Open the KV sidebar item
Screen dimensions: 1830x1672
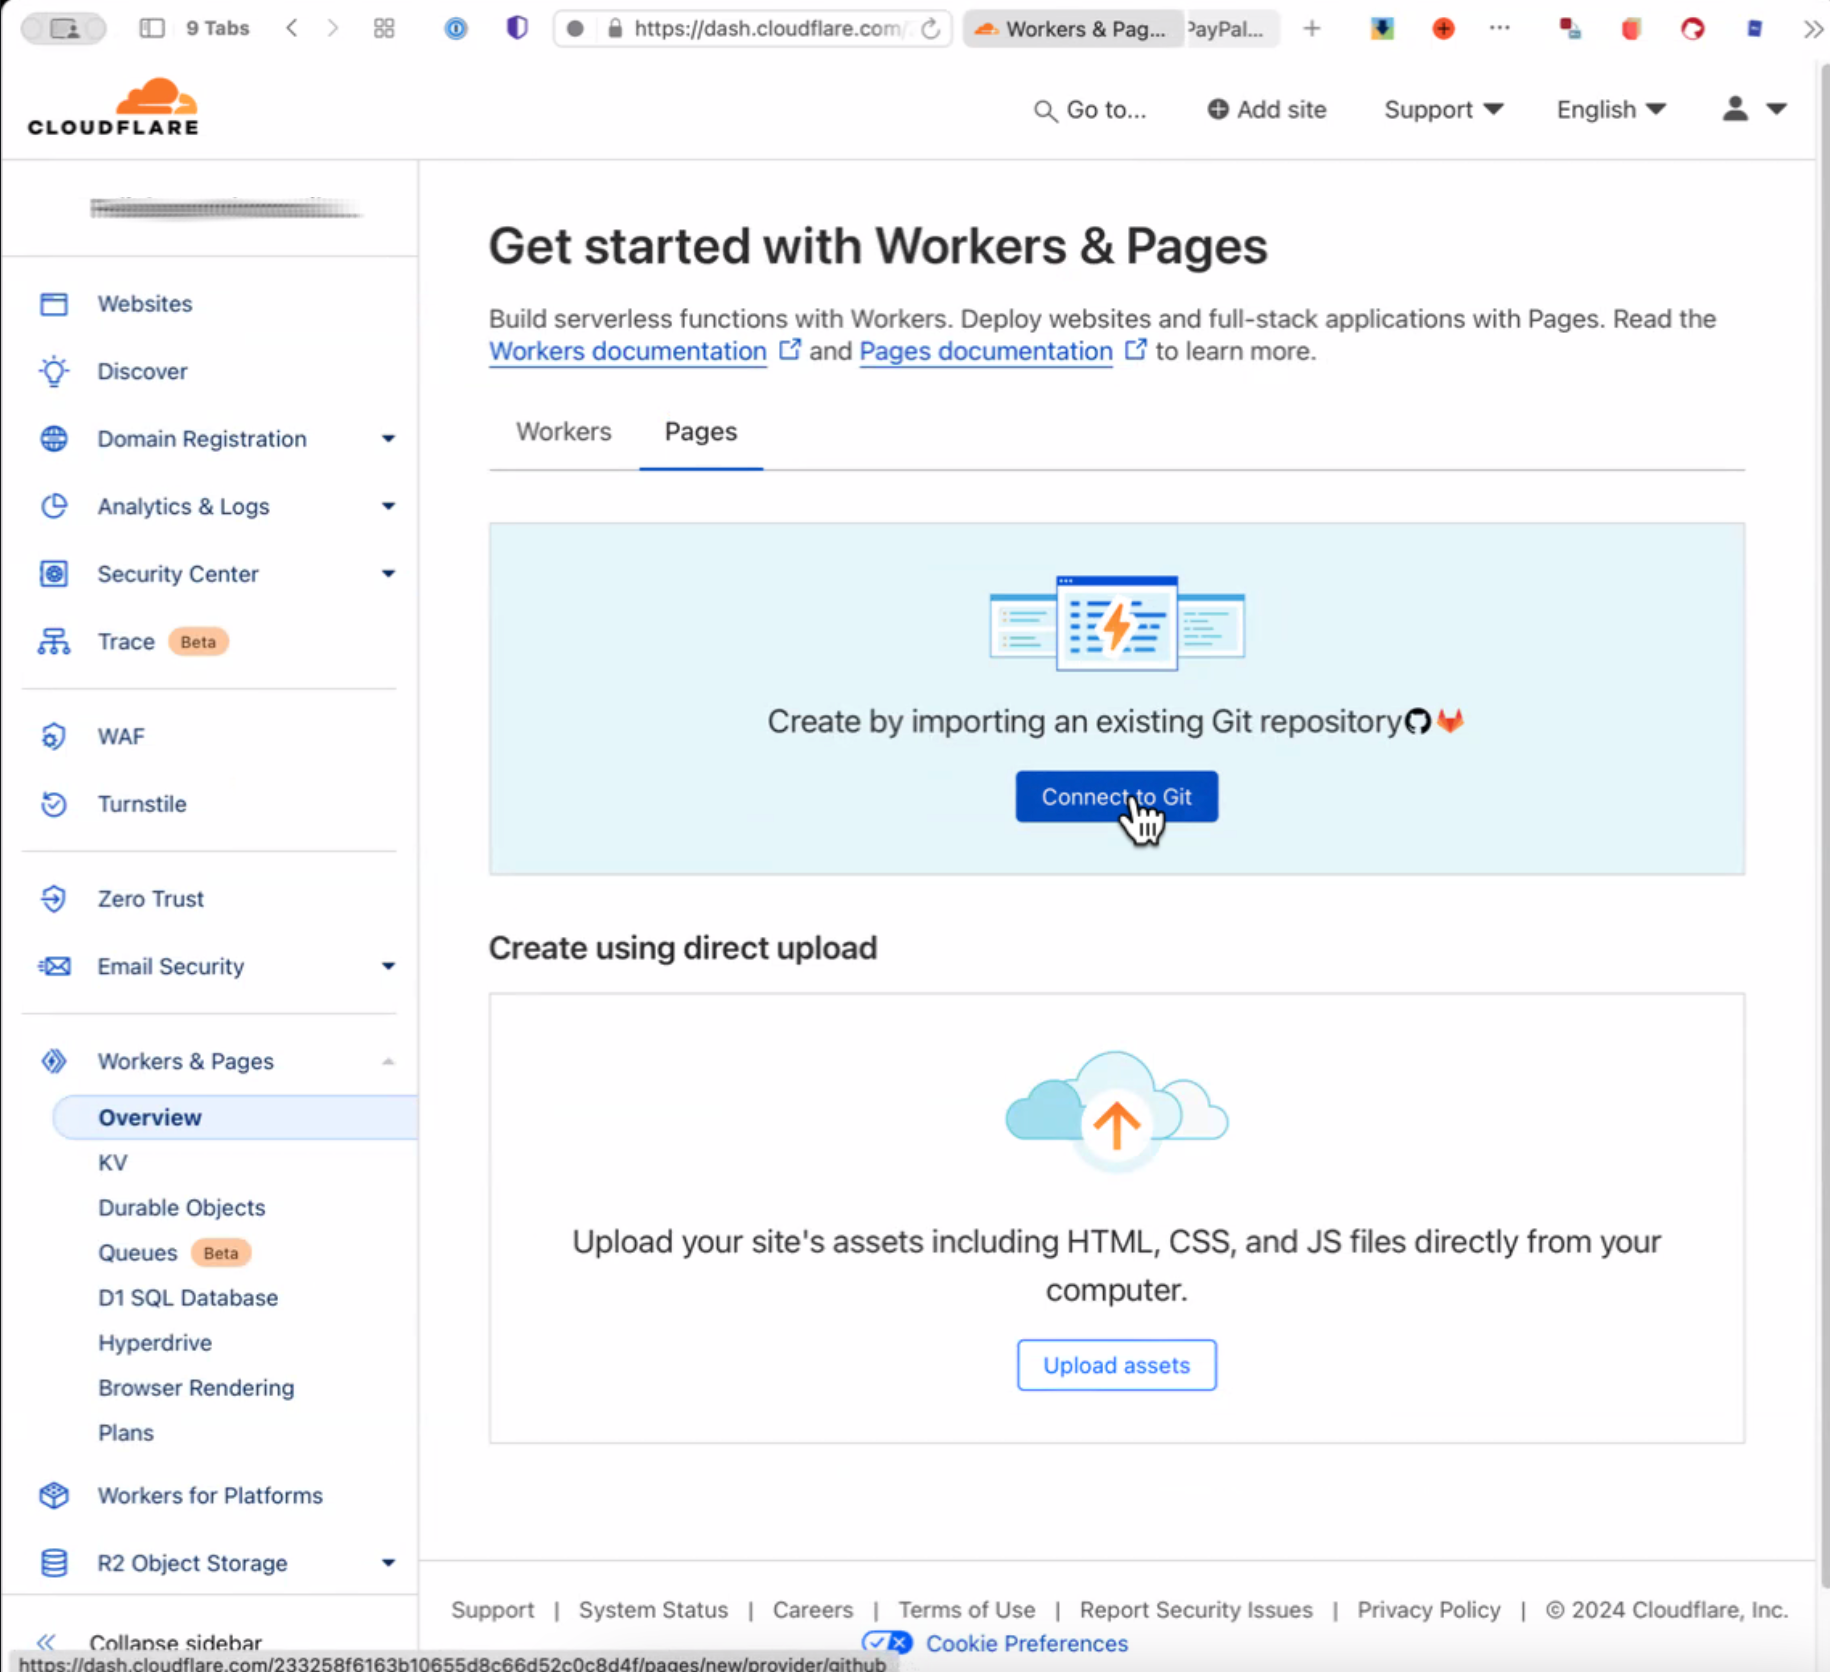[x=113, y=1162]
